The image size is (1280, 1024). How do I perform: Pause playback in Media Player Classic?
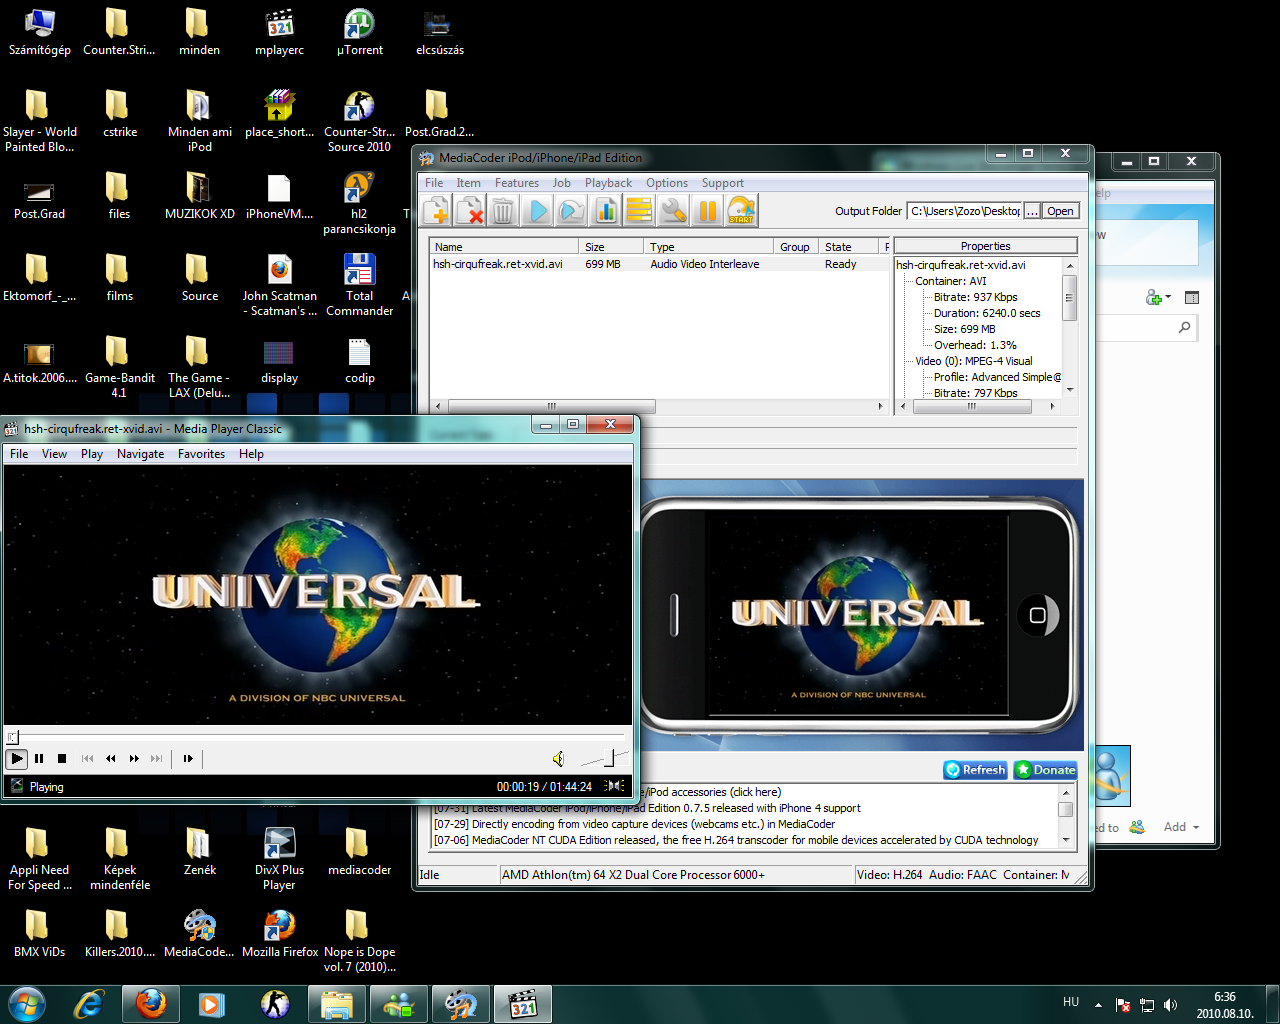[x=39, y=759]
